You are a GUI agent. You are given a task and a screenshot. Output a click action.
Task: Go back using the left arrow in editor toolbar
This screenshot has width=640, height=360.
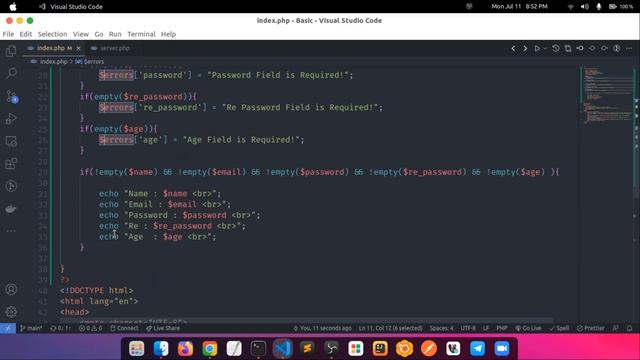[513, 49]
